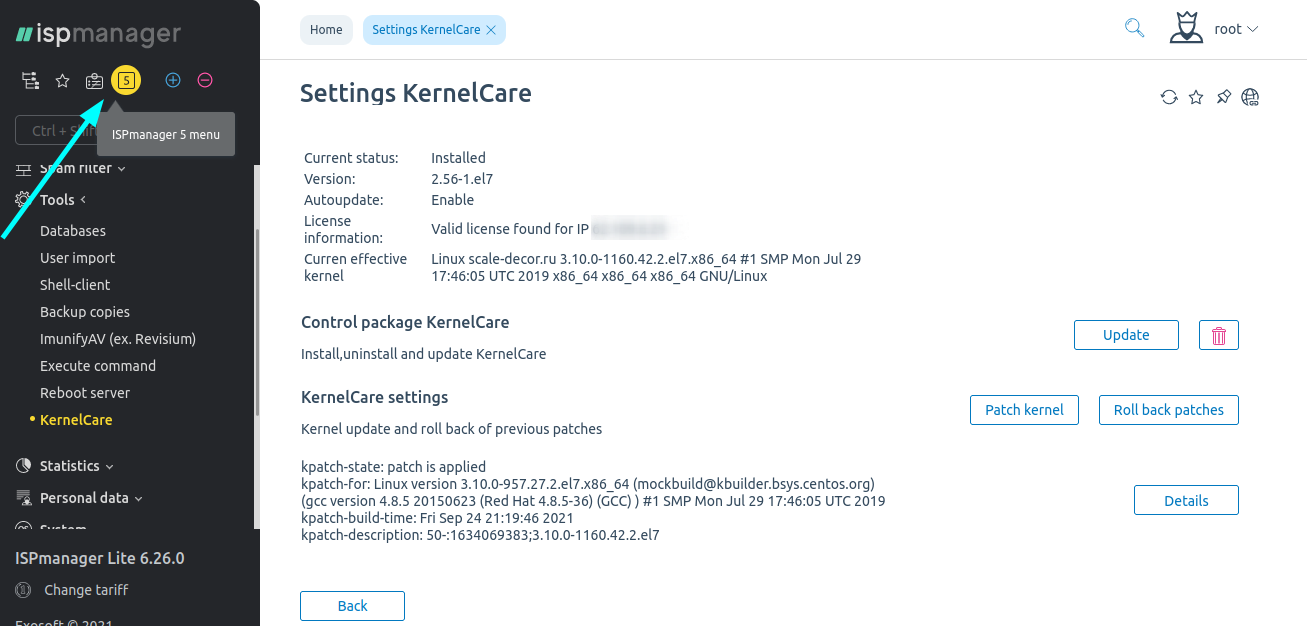Expand all menu sections with plus icon
This screenshot has height=626, width=1307.
click(x=172, y=80)
